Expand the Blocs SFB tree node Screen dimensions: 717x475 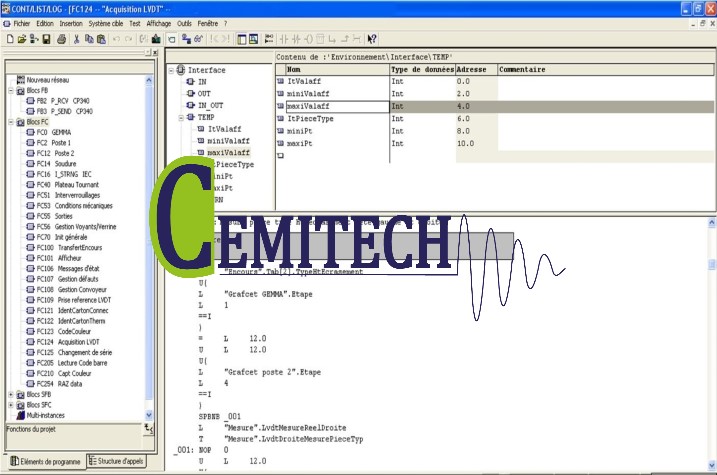tap(11, 395)
